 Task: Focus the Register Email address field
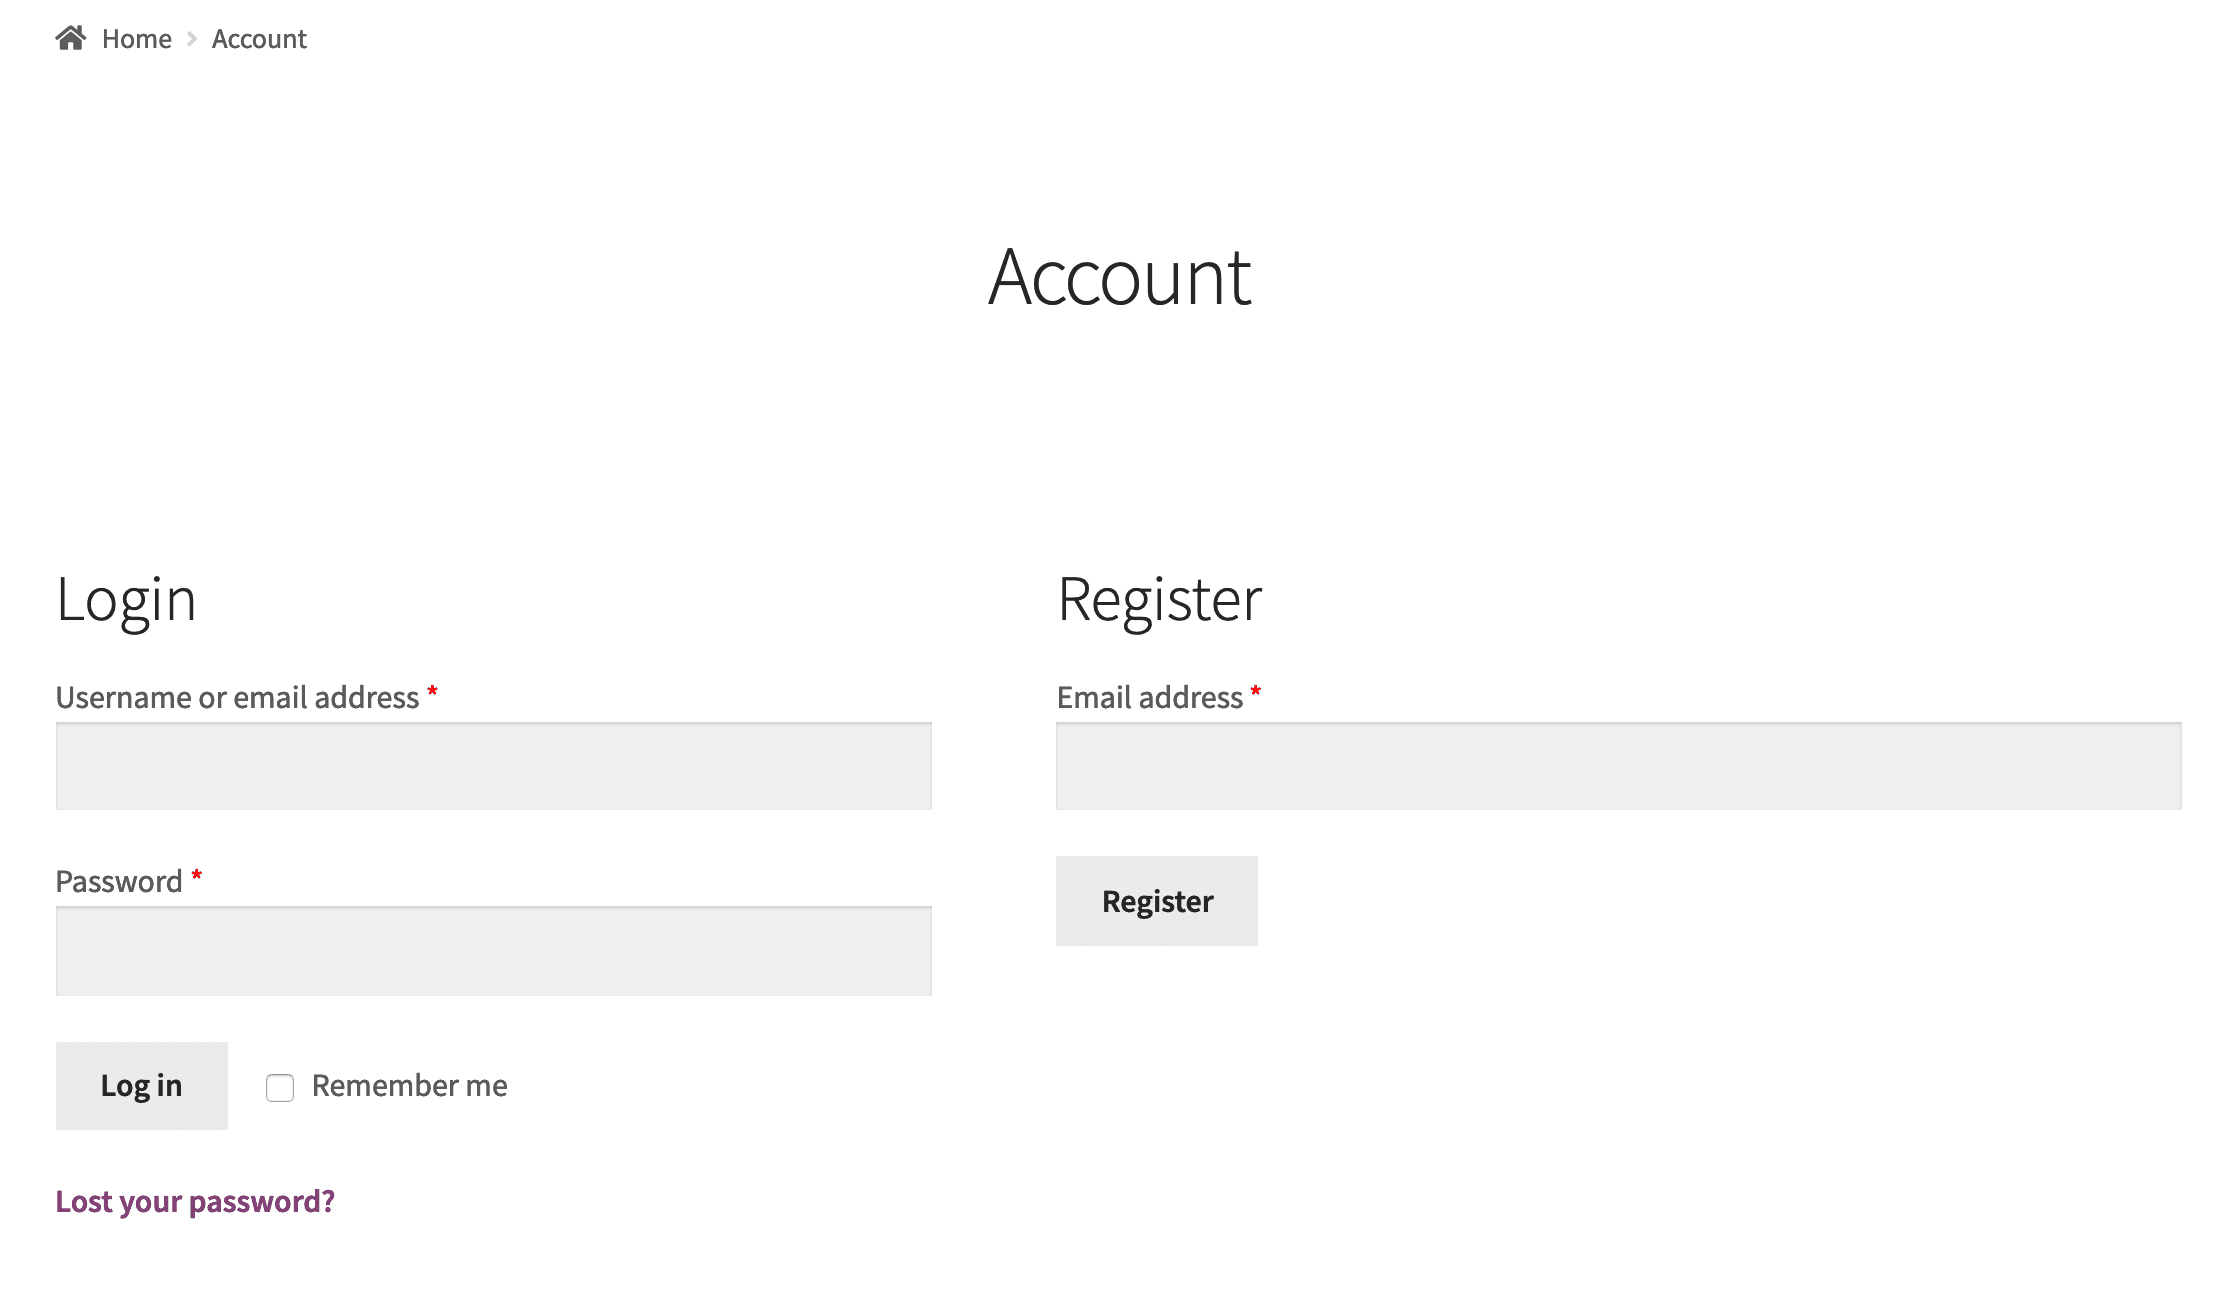click(x=1618, y=767)
